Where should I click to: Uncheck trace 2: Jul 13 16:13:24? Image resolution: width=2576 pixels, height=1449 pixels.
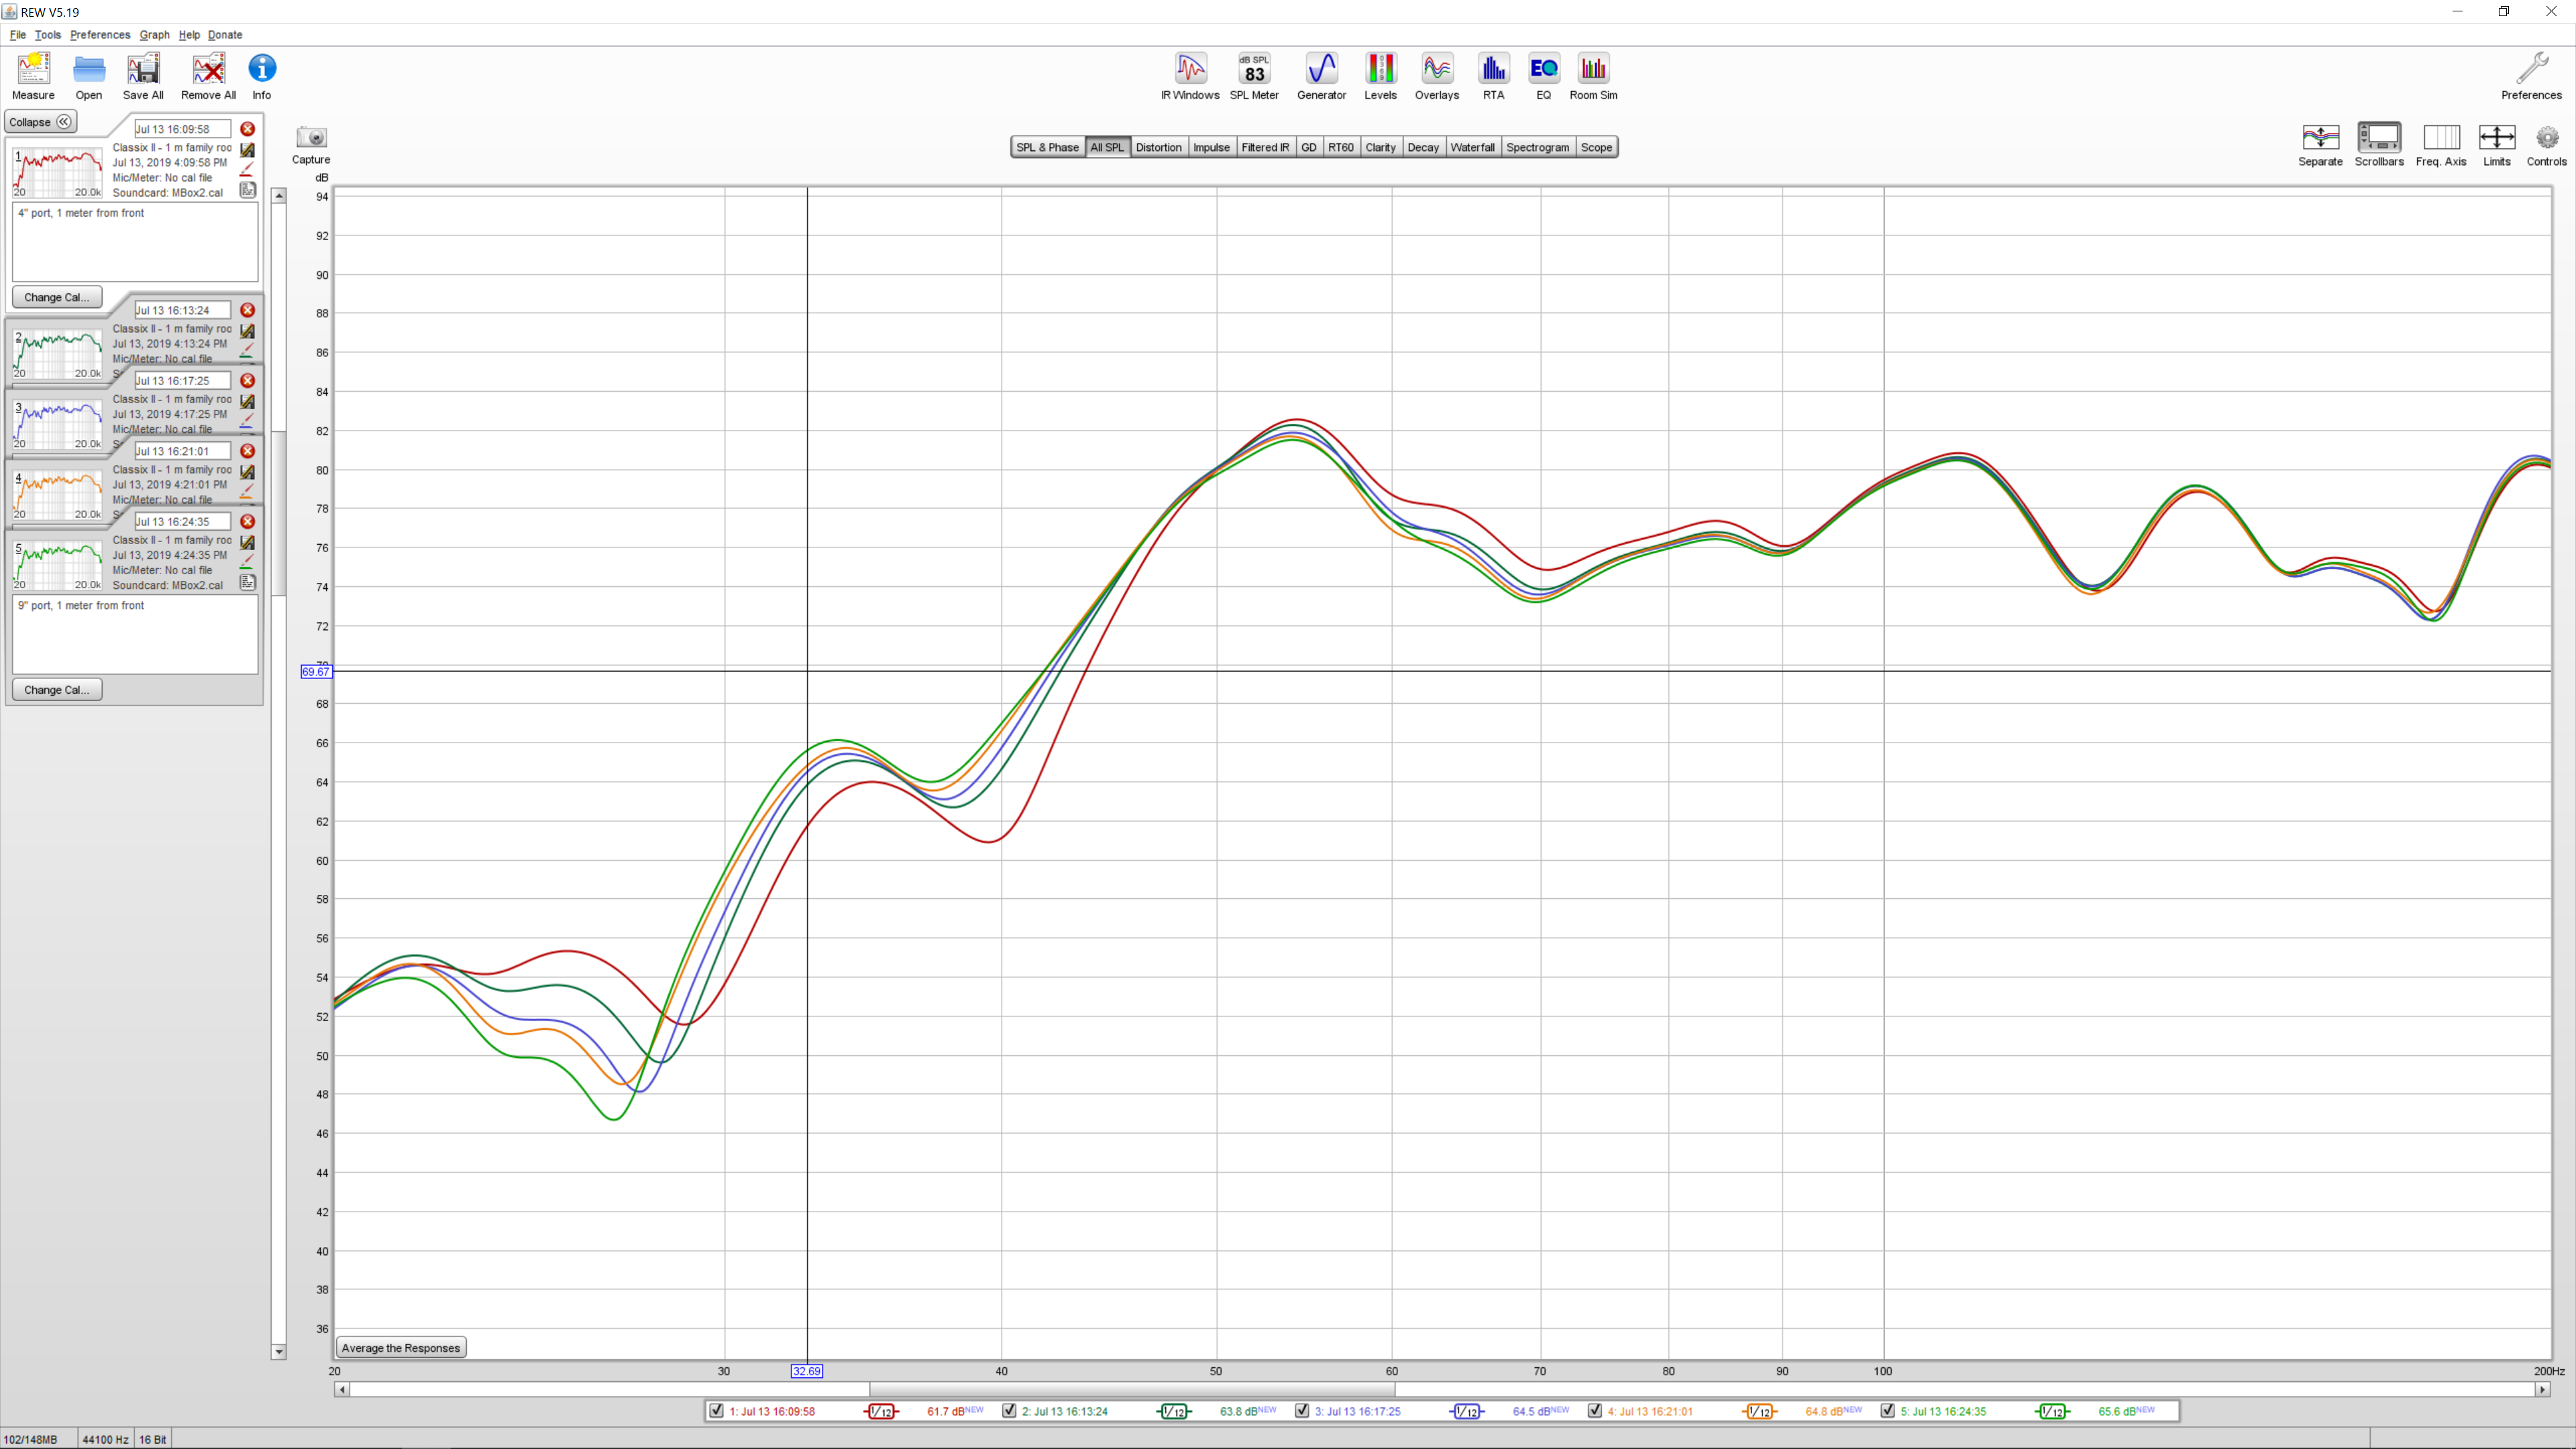(1009, 1411)
